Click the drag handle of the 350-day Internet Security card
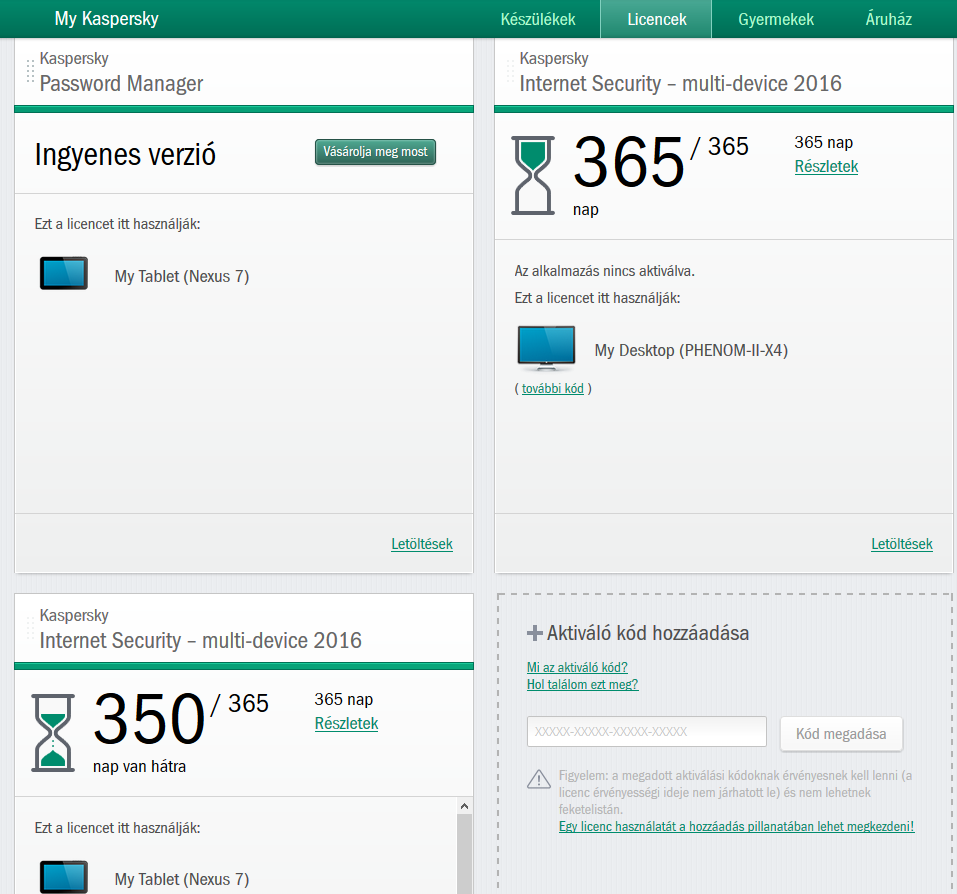Image resolution: width=957 pixels, height=894 pixels. point(30,628)
